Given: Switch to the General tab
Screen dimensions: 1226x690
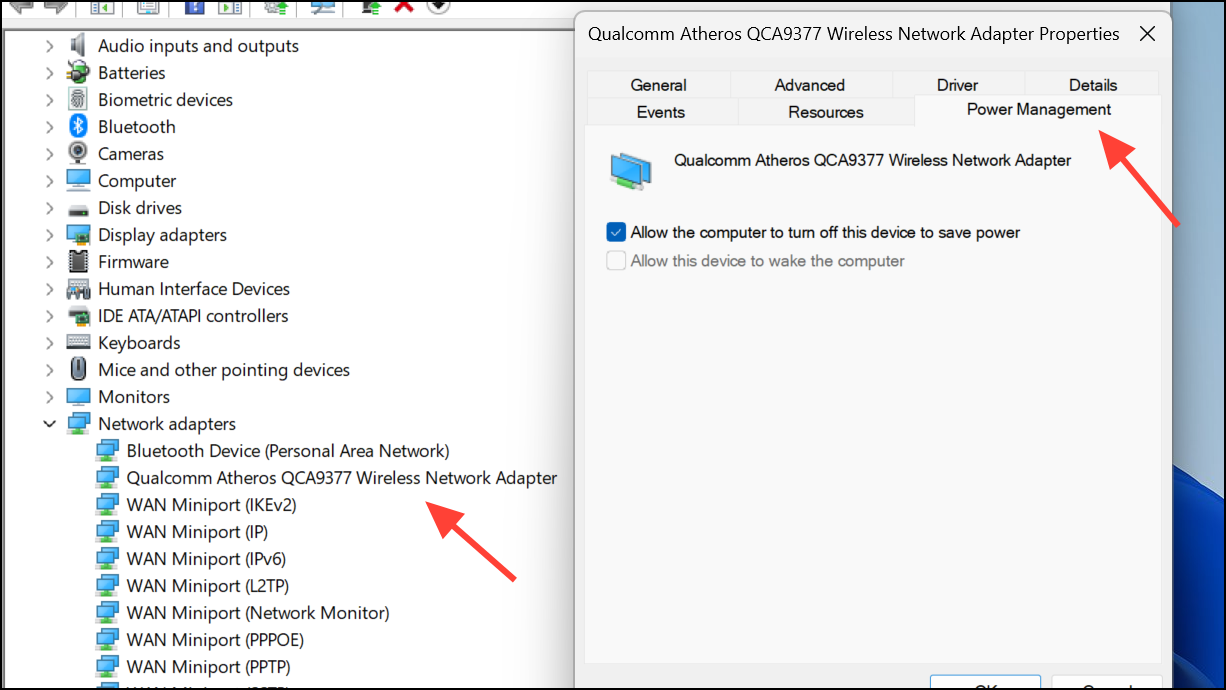Looking at the screenshot, I should point(659,85).
